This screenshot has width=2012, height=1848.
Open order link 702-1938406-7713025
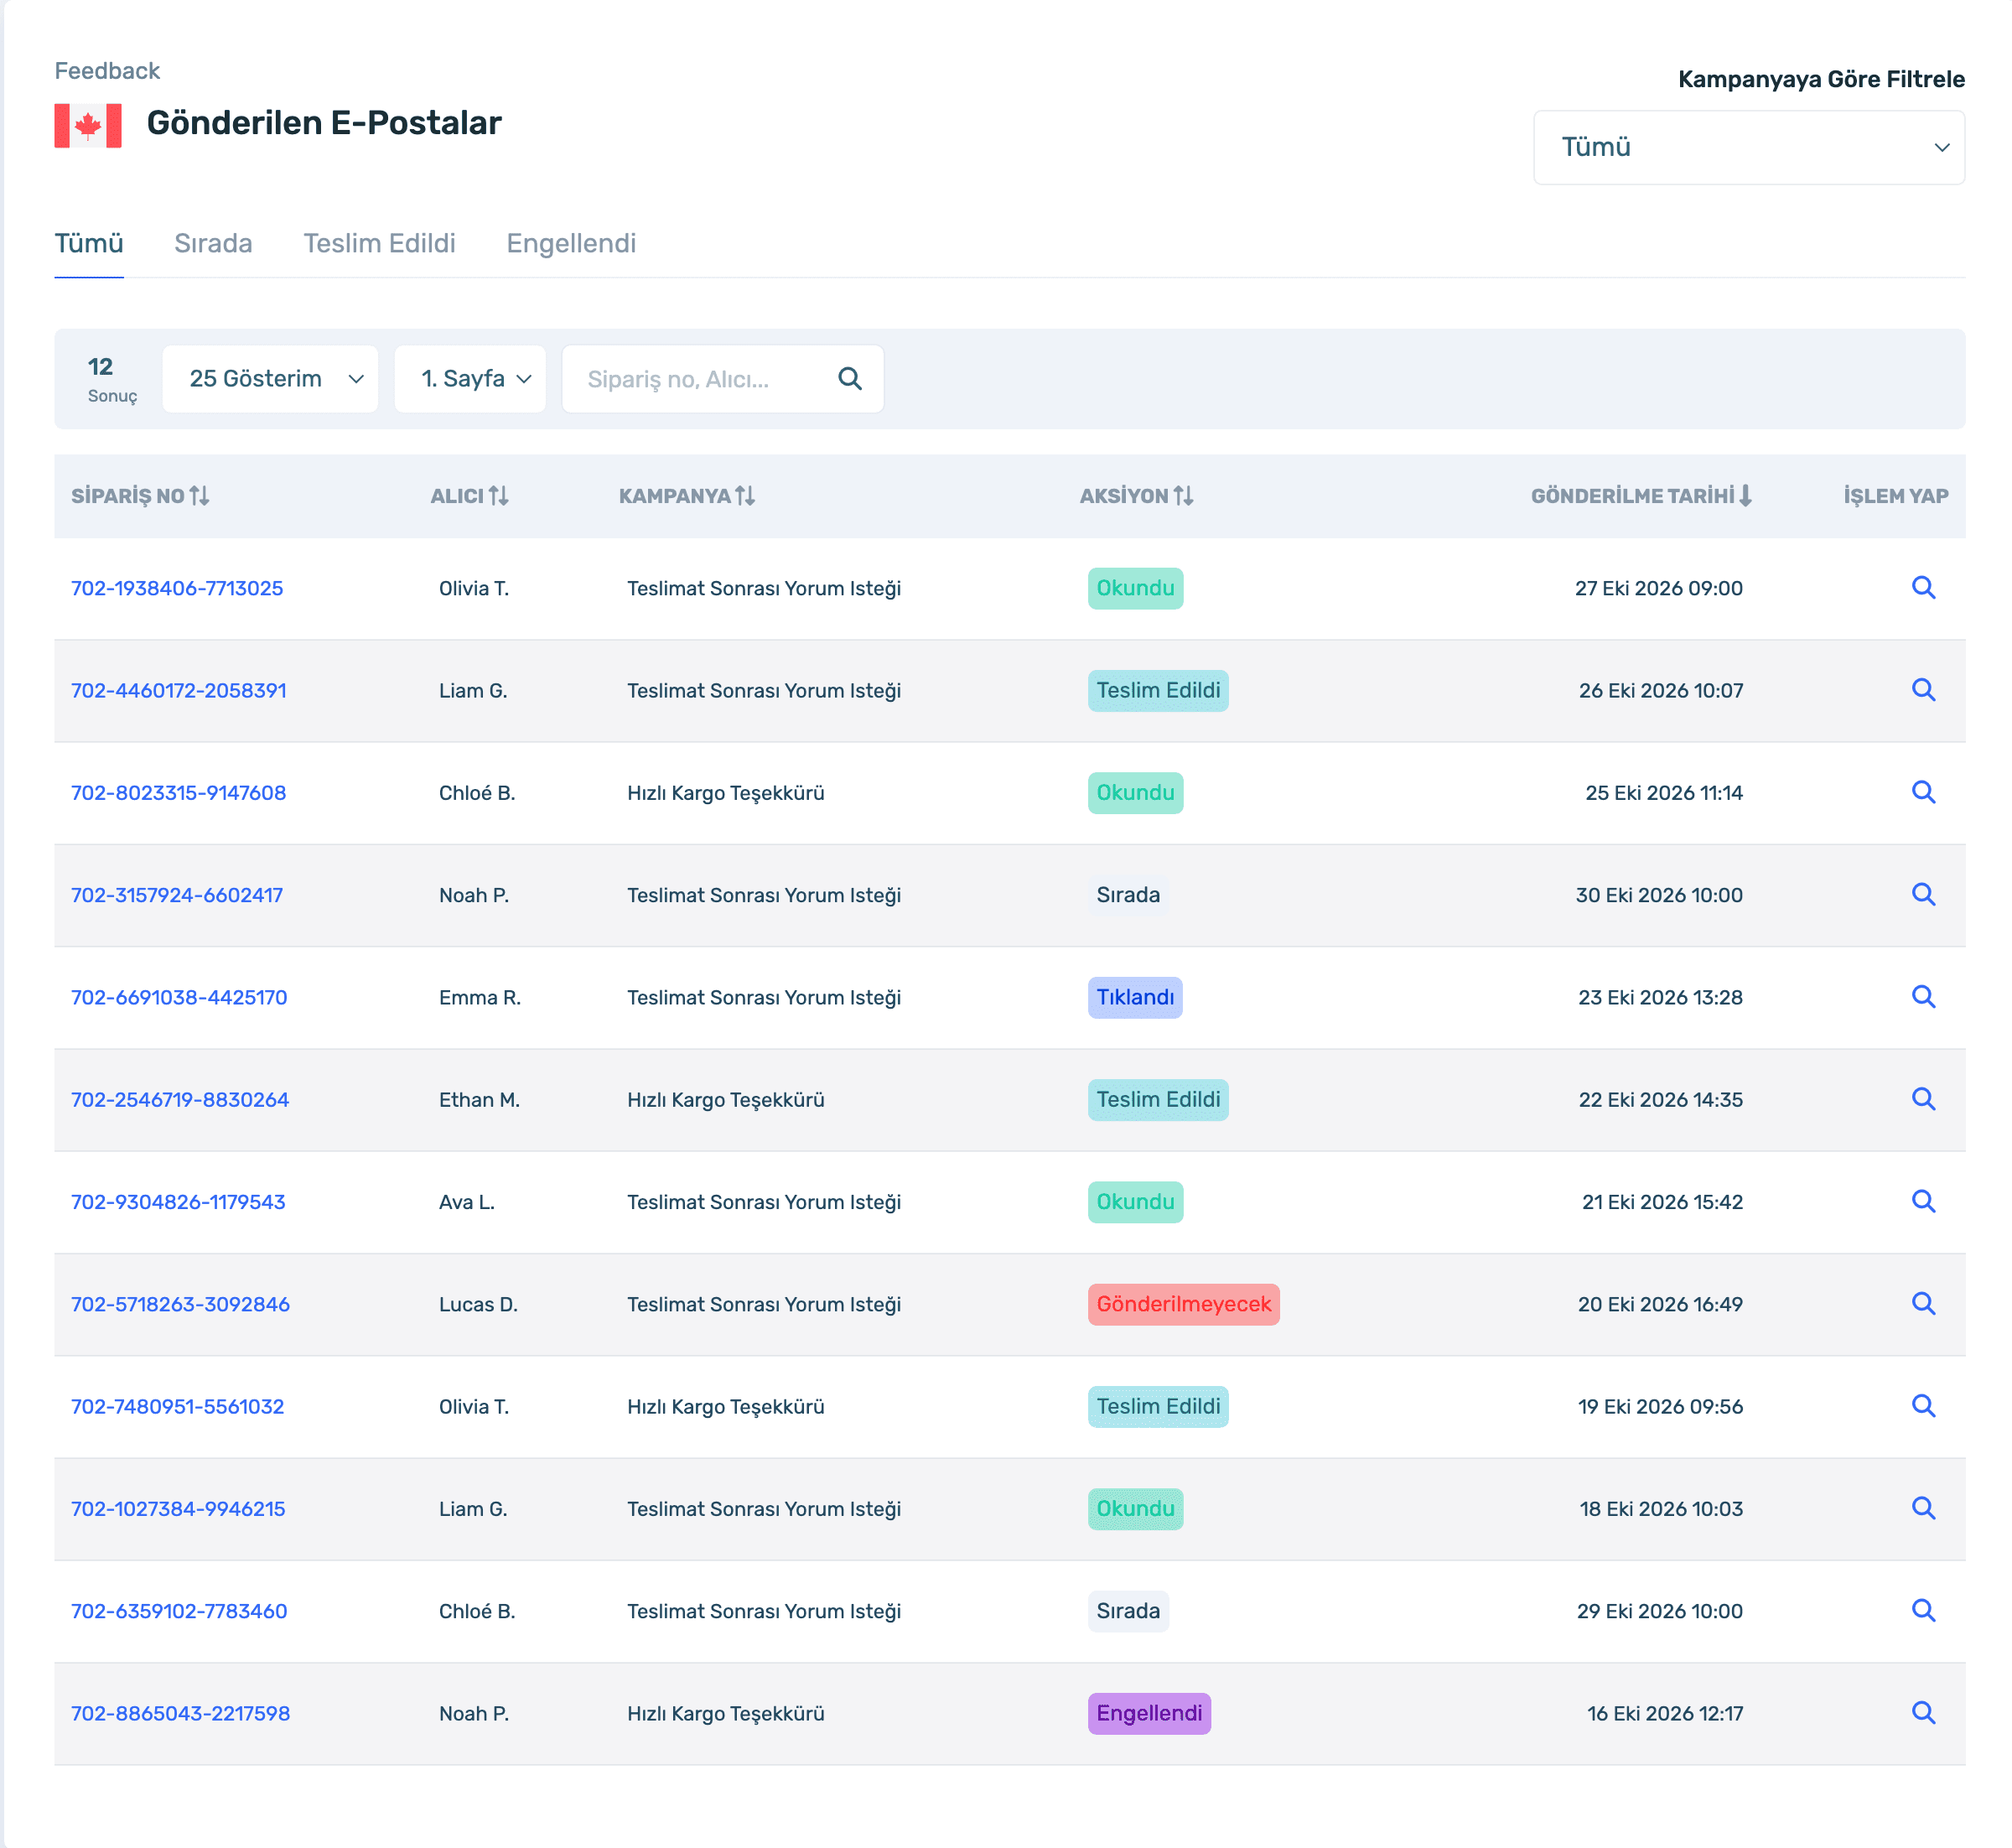coord(177,588)
